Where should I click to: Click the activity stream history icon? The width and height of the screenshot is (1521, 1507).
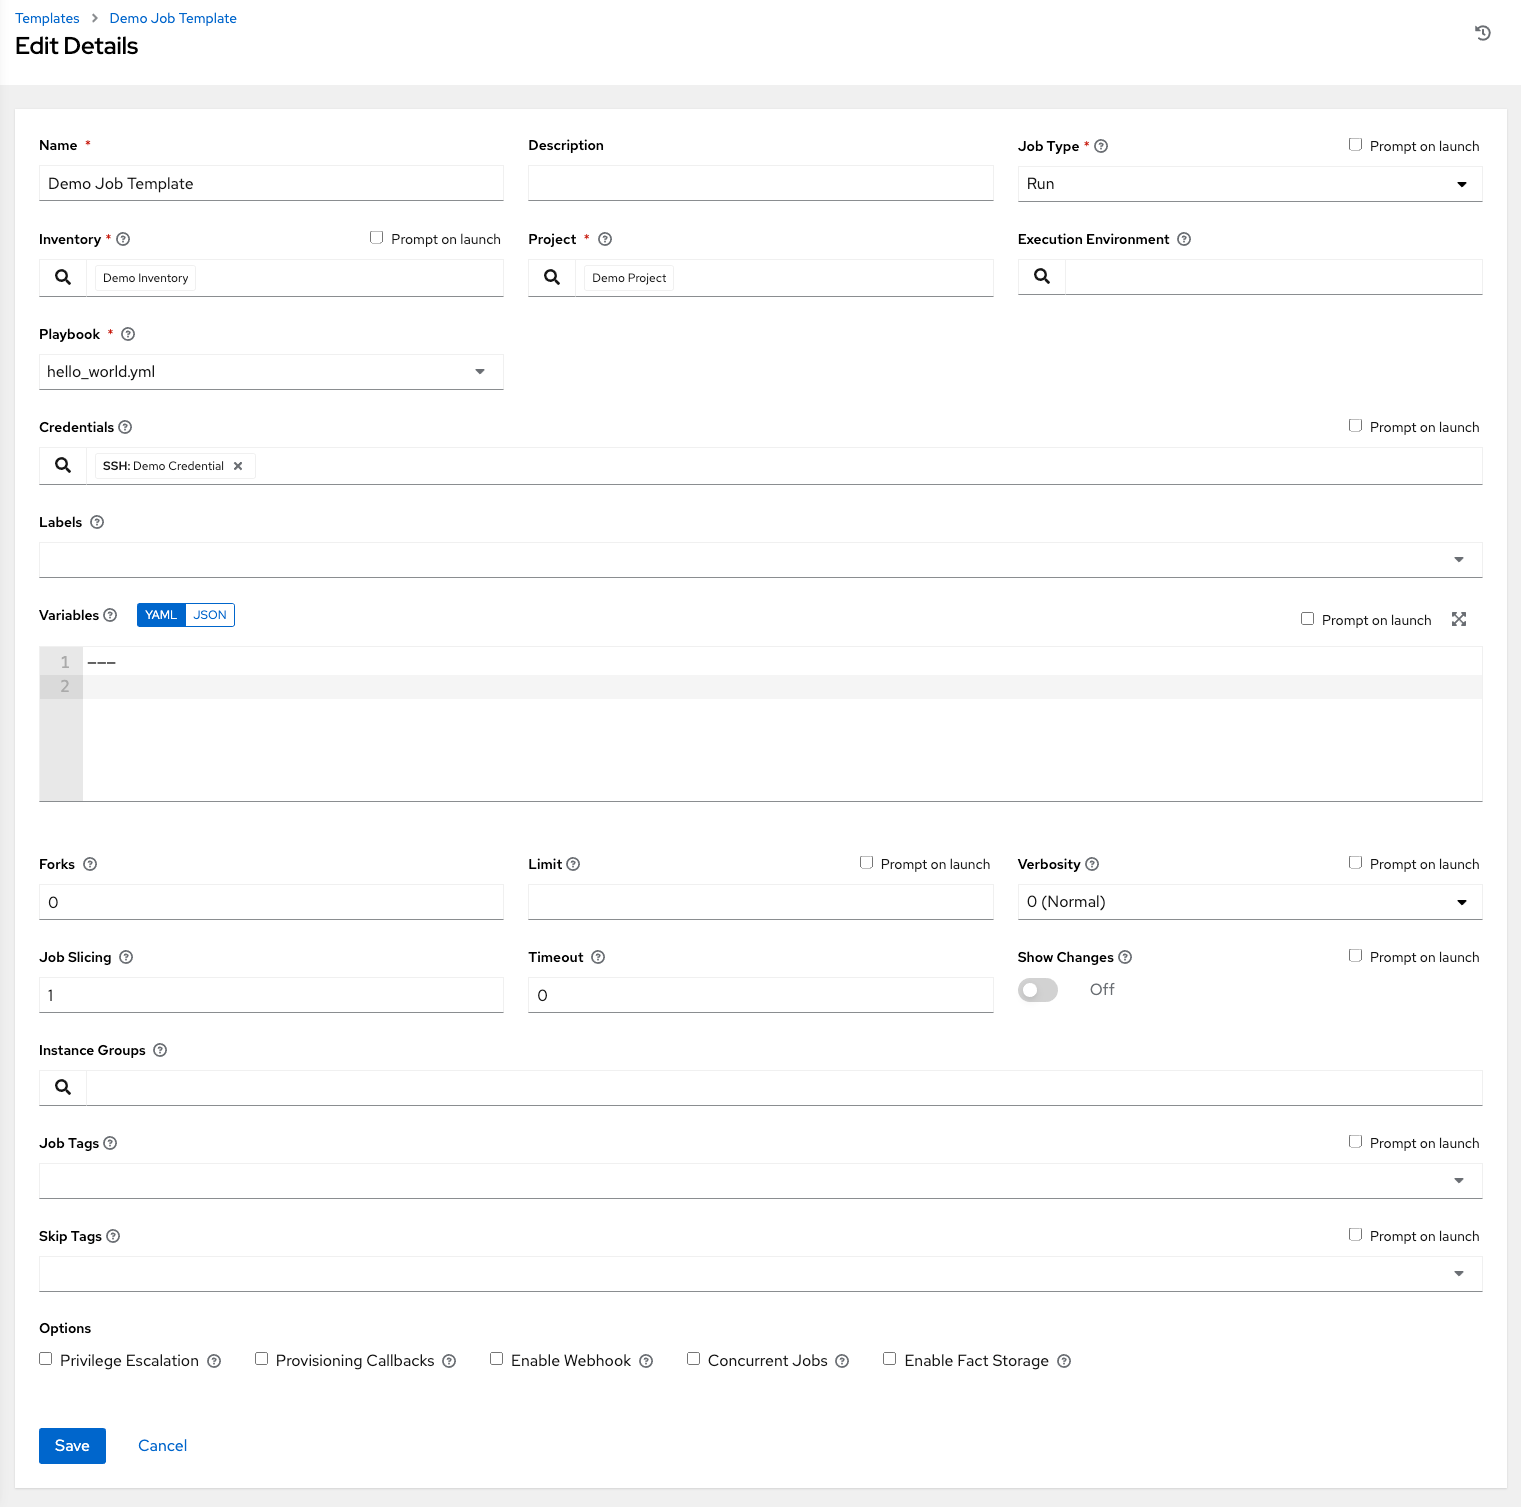click(1482, 32)
